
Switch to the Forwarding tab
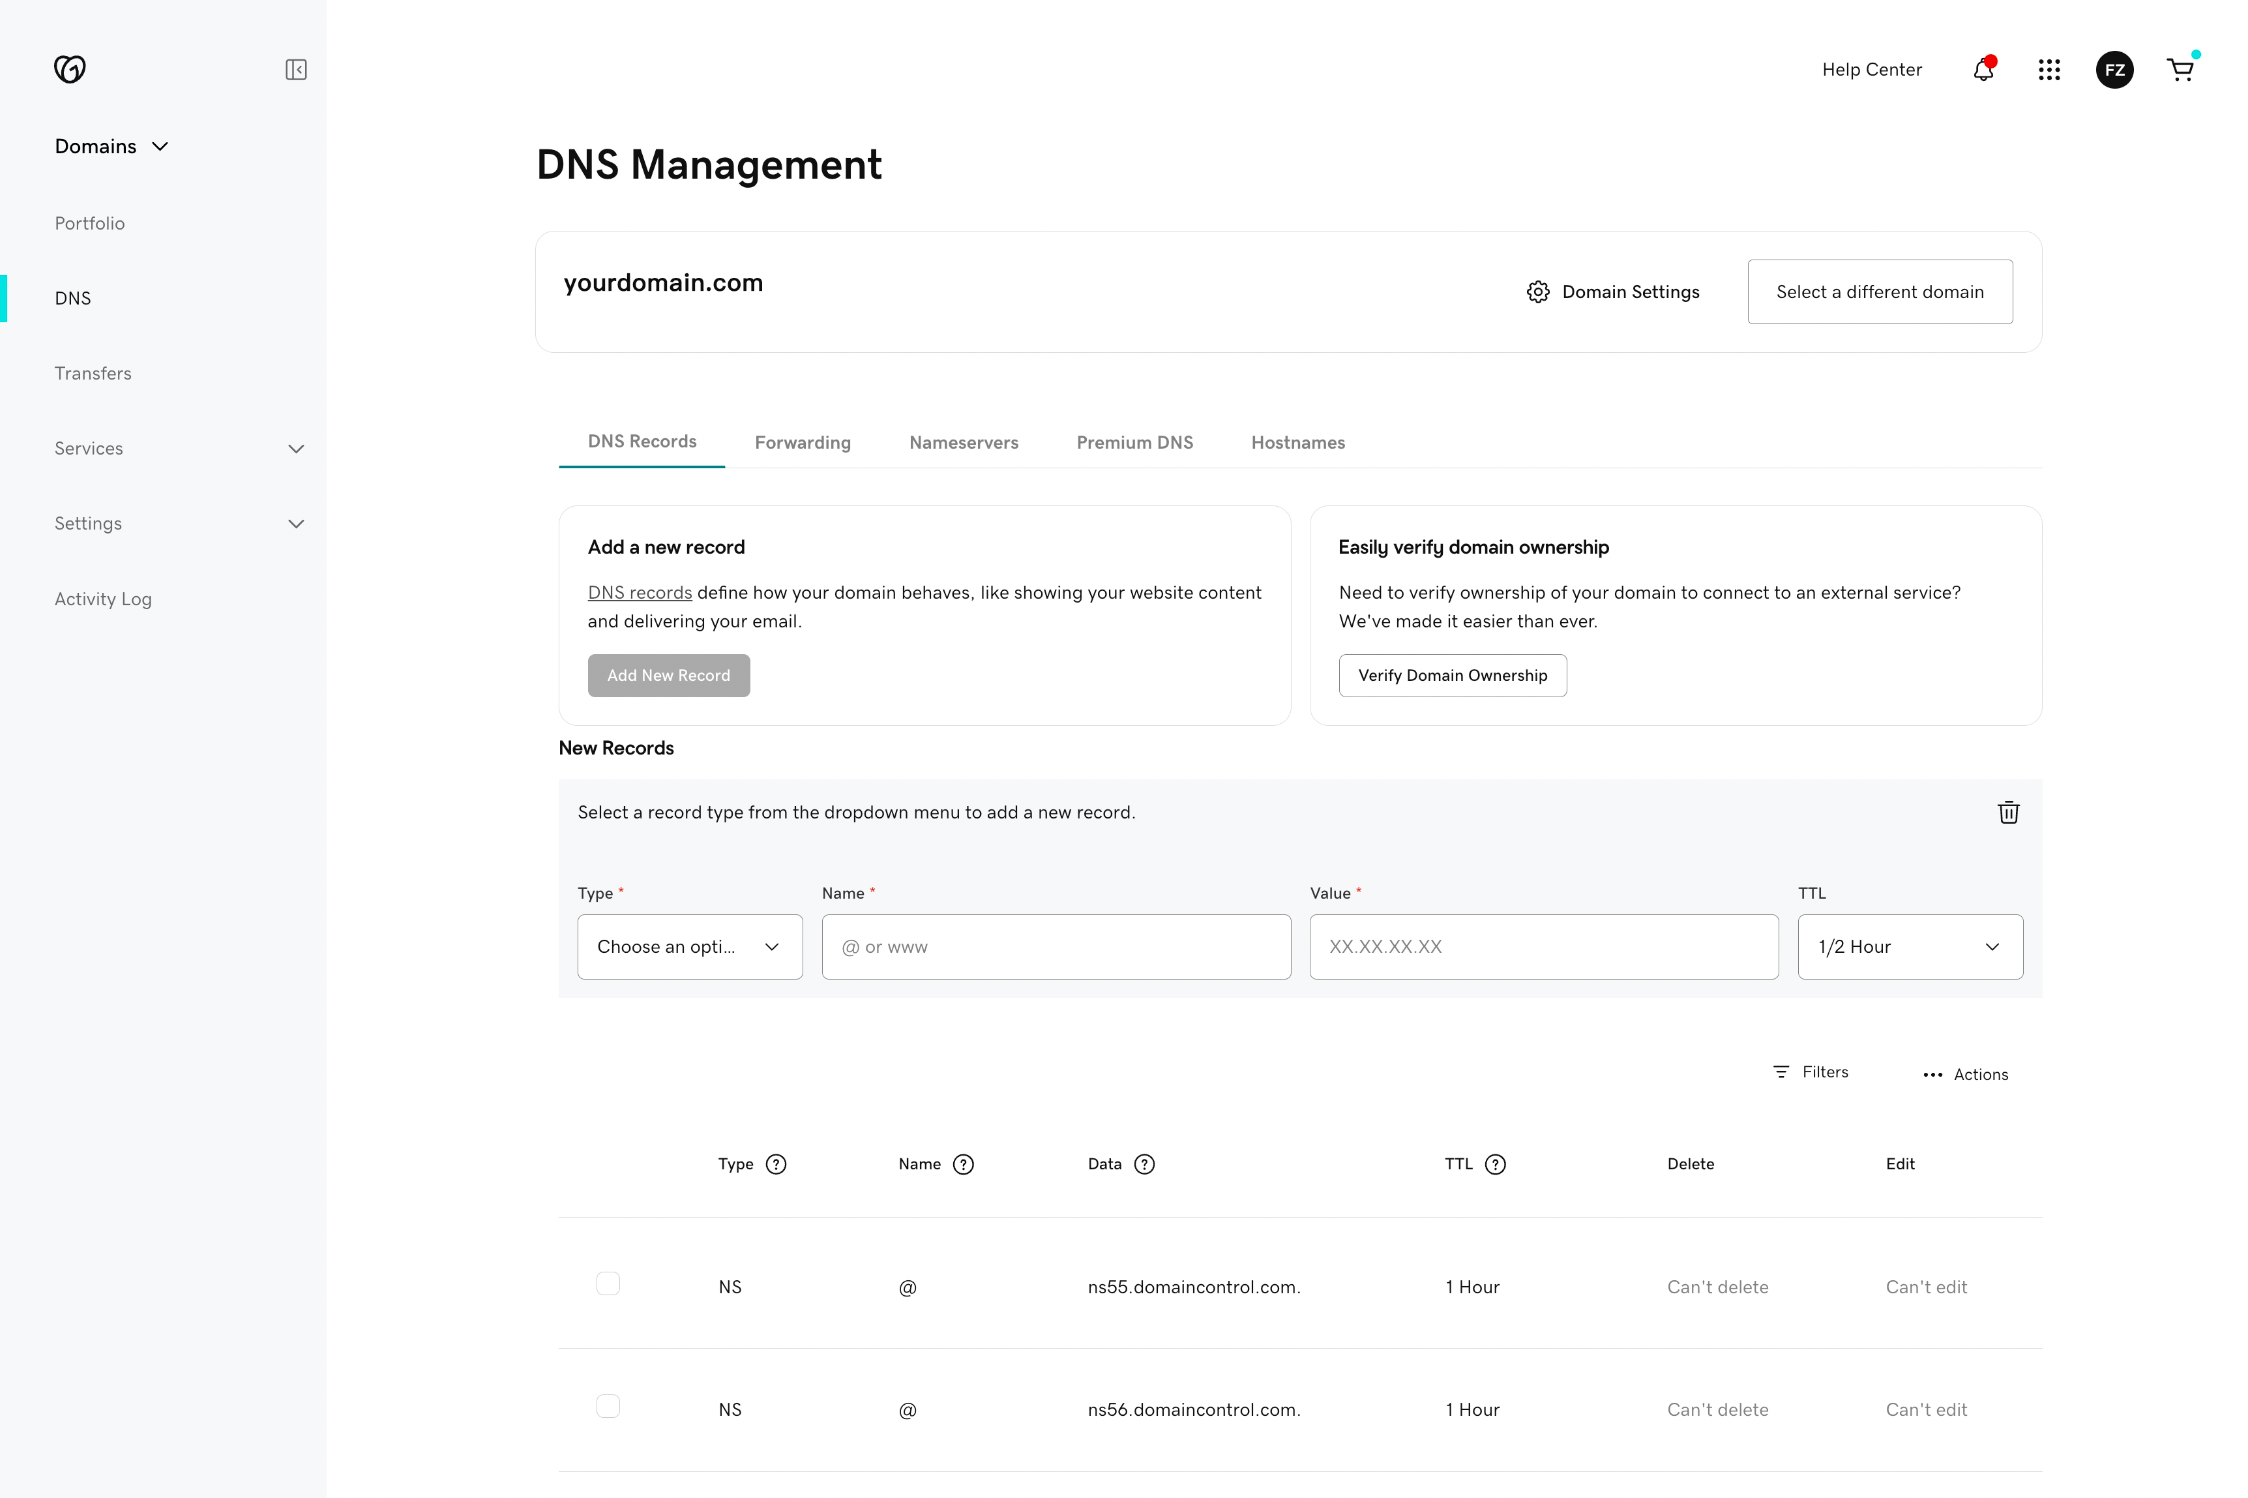coord(802,443)
